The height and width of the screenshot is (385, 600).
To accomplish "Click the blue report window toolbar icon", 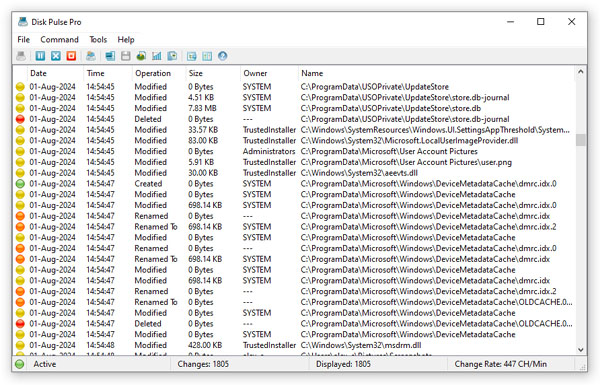I will tap(110, 56).
